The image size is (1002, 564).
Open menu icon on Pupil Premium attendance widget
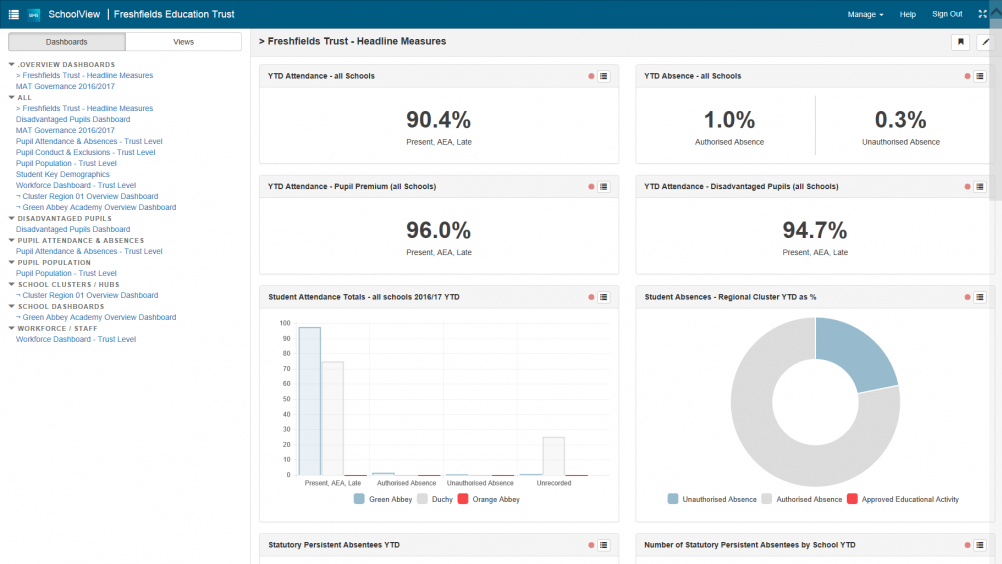603,187
